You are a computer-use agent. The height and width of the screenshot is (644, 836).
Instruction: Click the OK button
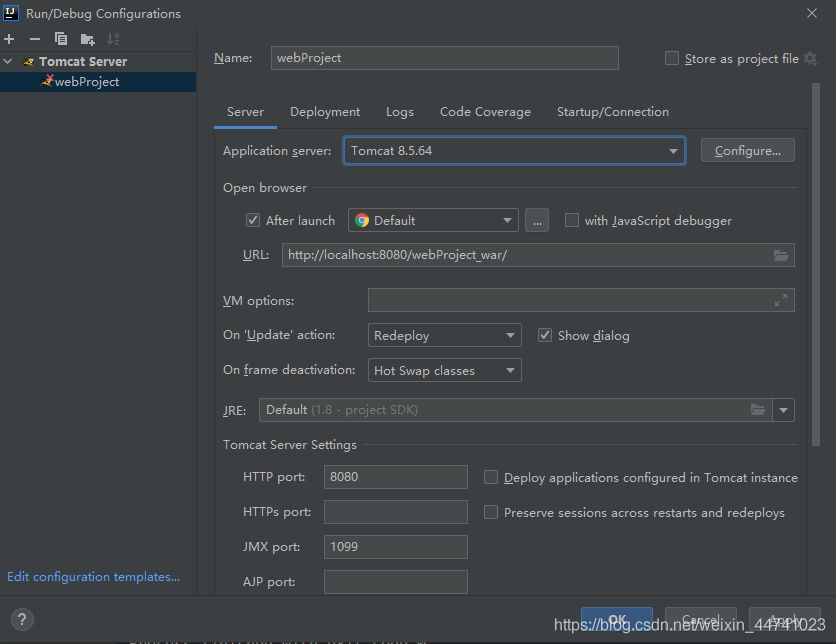(617, 619)
